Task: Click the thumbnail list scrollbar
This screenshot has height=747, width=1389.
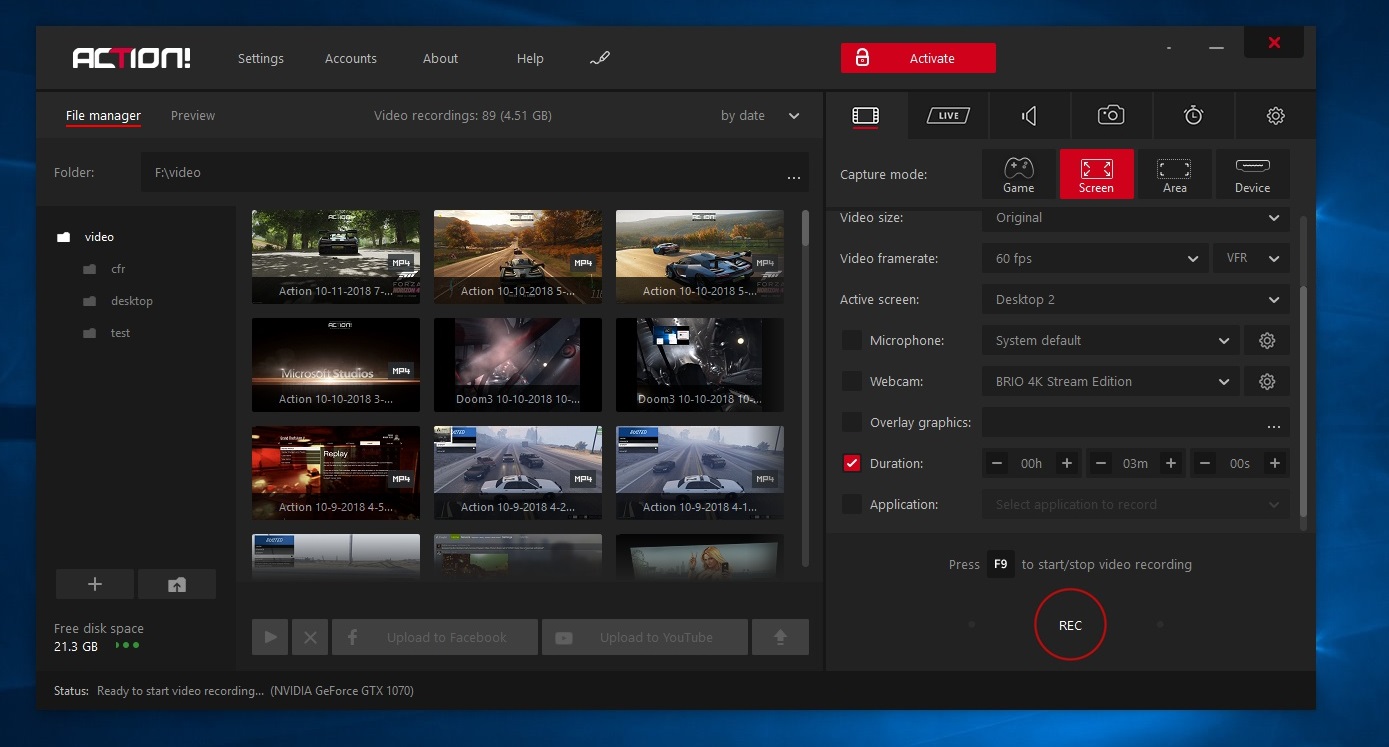Action: [805, 228]
